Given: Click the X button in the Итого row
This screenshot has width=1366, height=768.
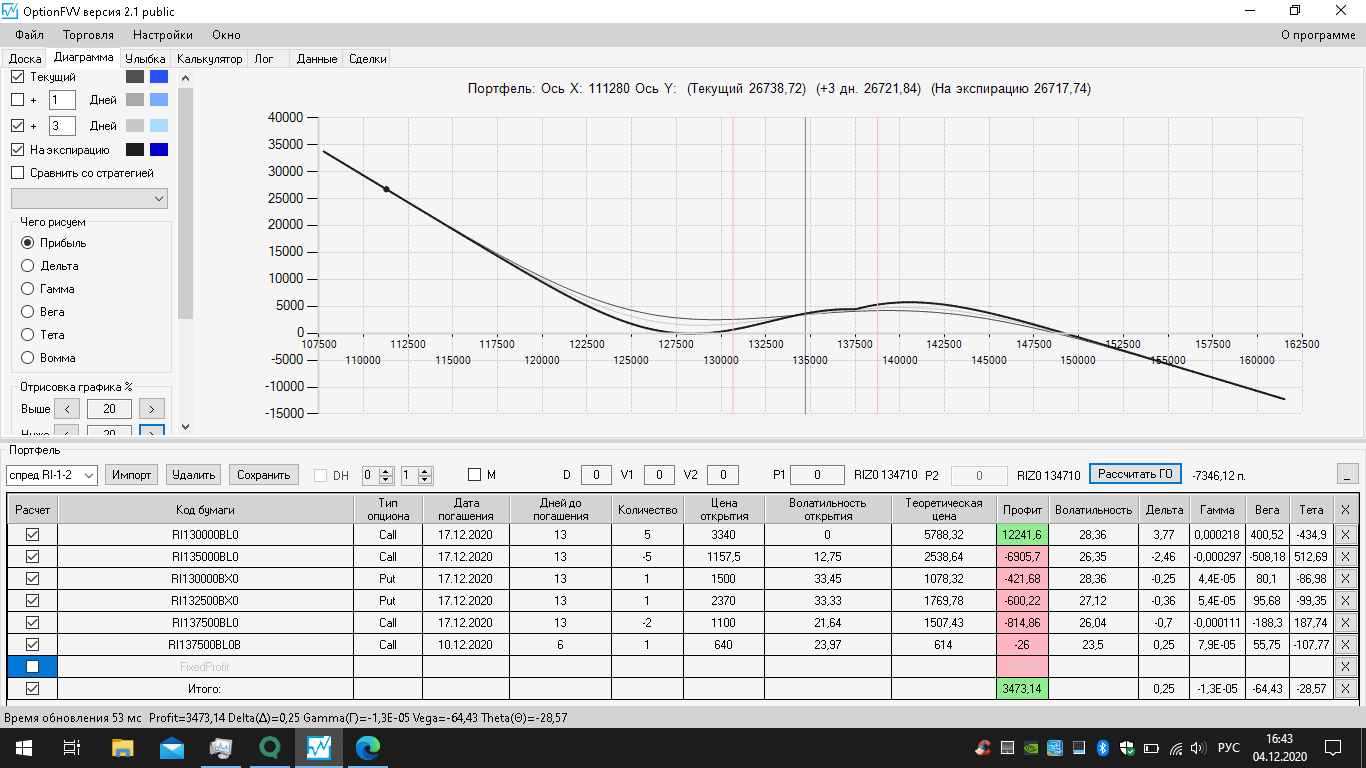Looking at the screenshot, I should click(x=1345, y=689).
